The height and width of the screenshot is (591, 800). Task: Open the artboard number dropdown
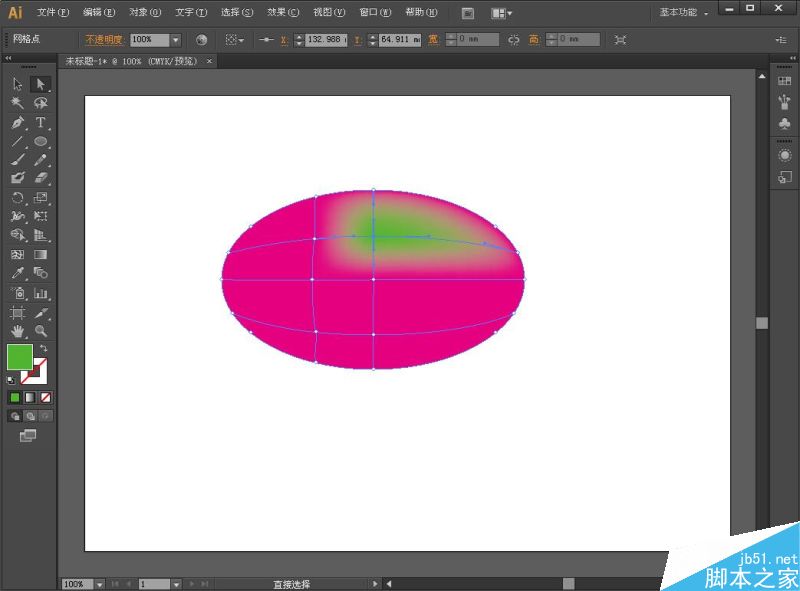click(176, 584)
